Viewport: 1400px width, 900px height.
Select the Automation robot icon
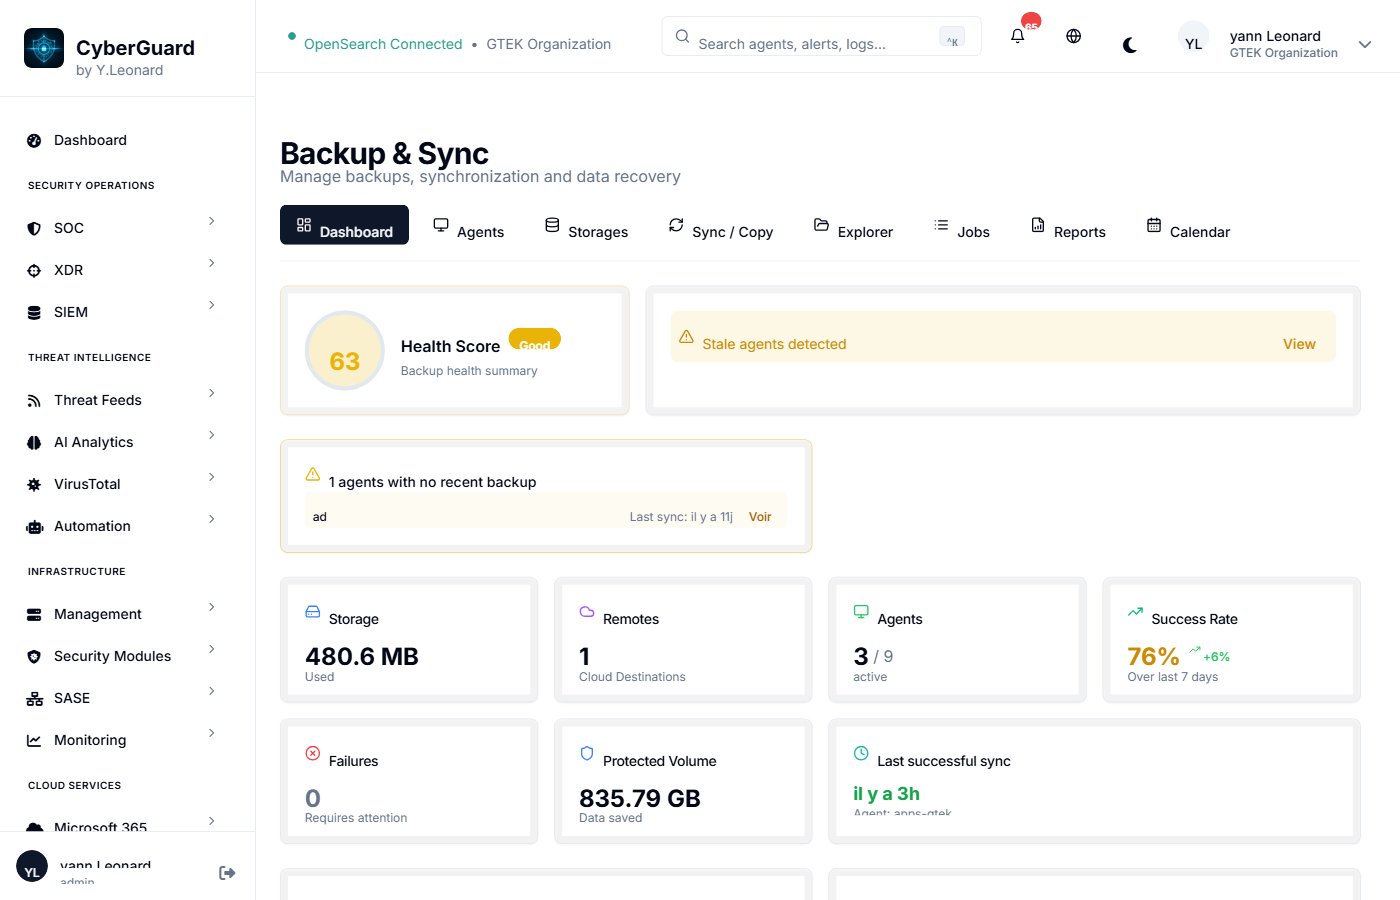tap(34, 526)
